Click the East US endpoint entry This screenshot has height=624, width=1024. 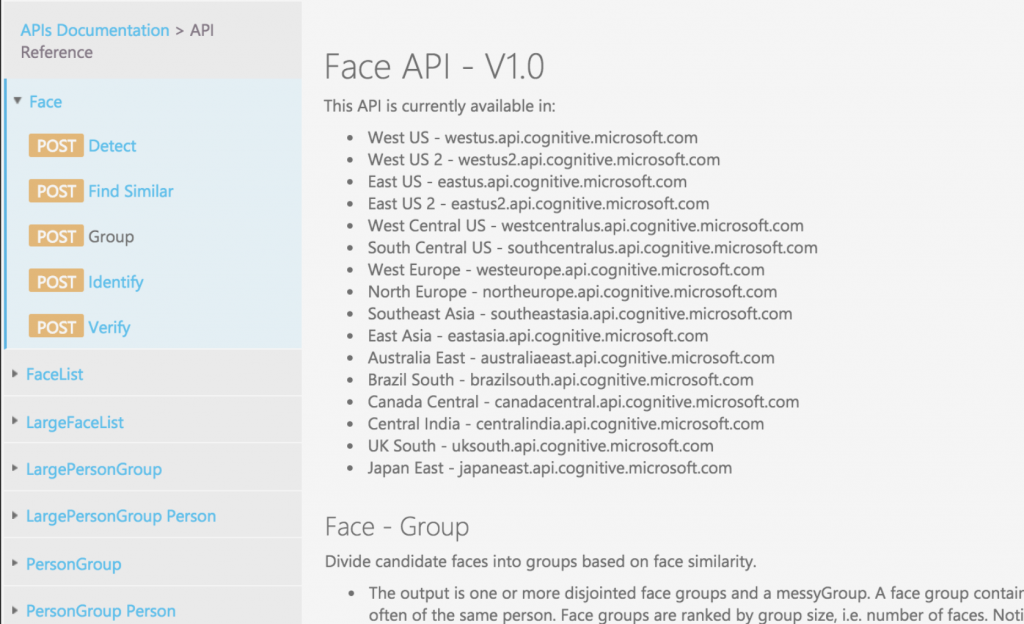pyautogui.click(x=527, y=181)
